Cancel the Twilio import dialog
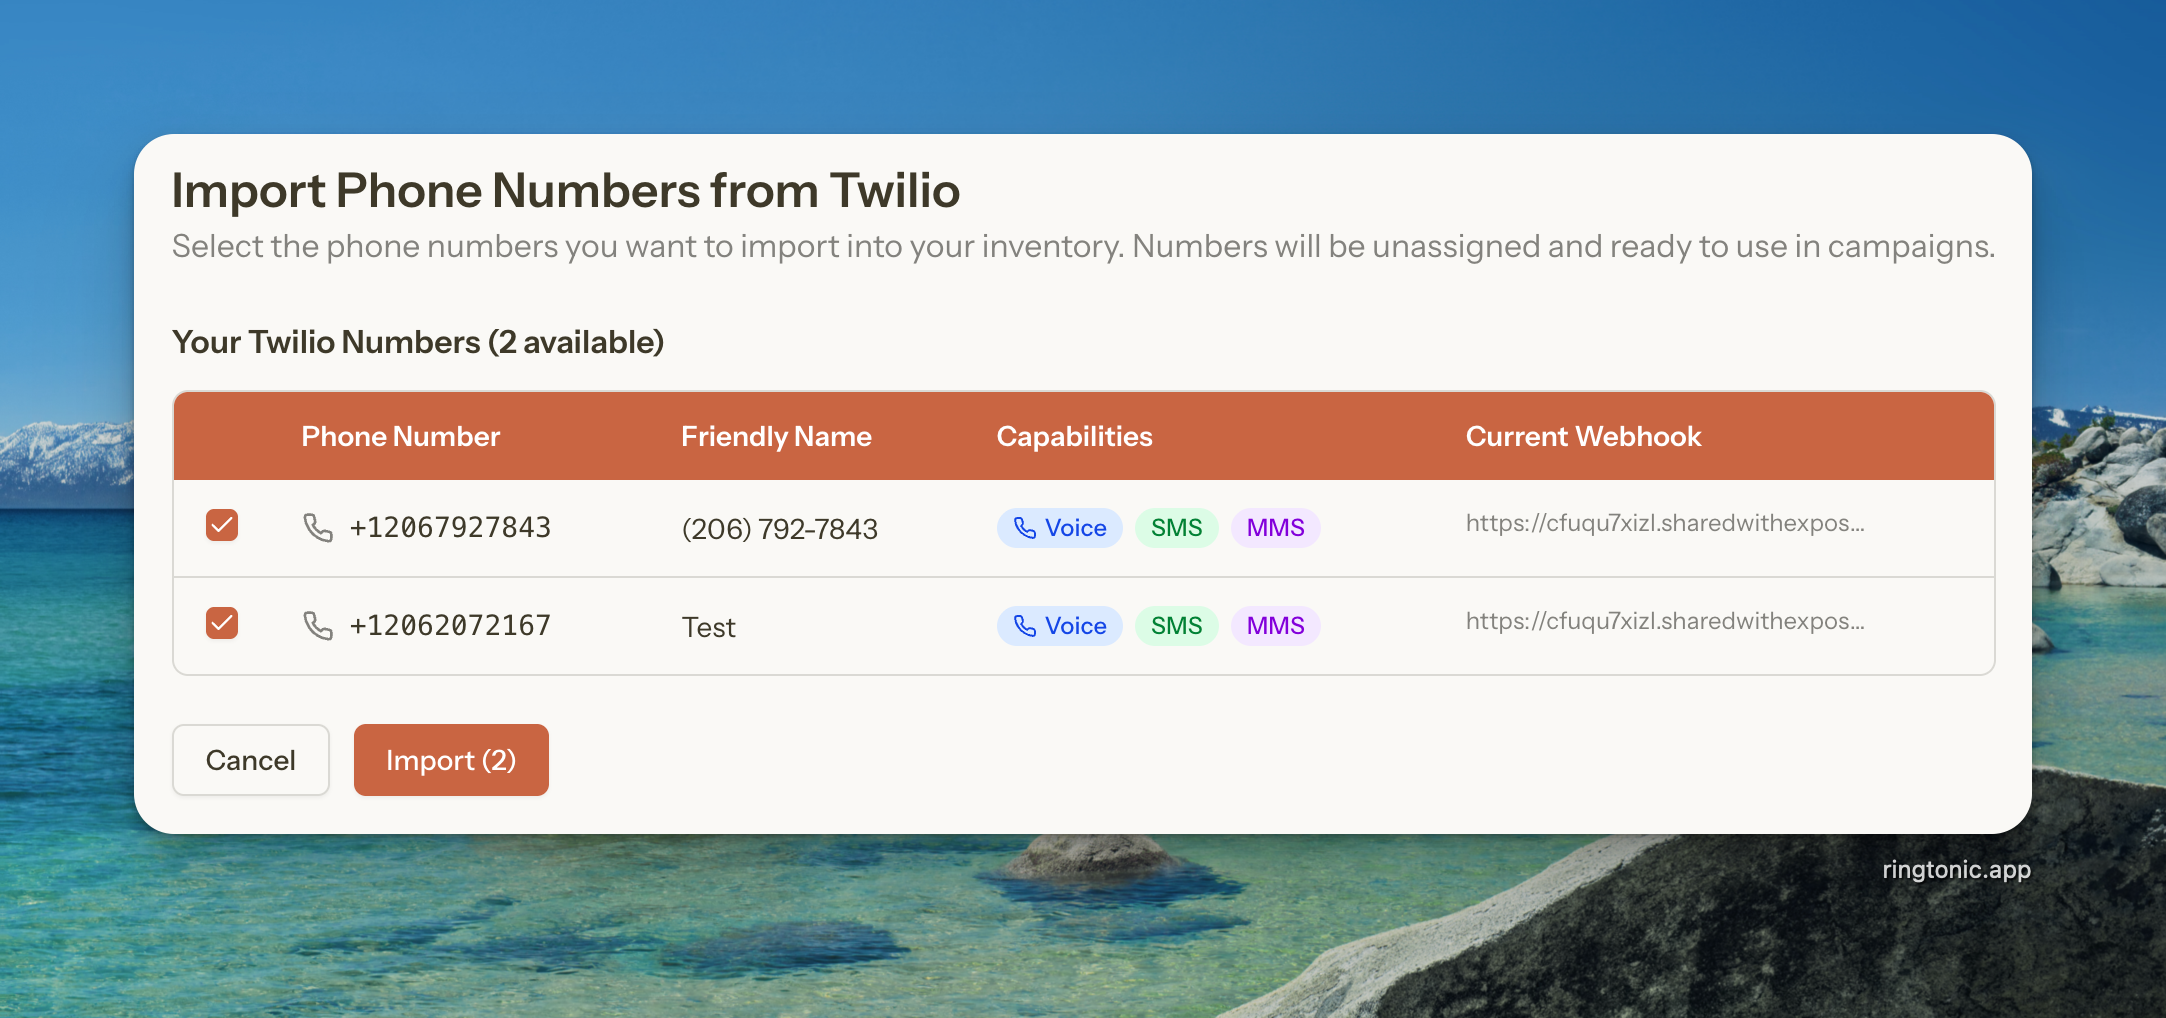This screenshot has height=1018, width=2166. (251, 760)
